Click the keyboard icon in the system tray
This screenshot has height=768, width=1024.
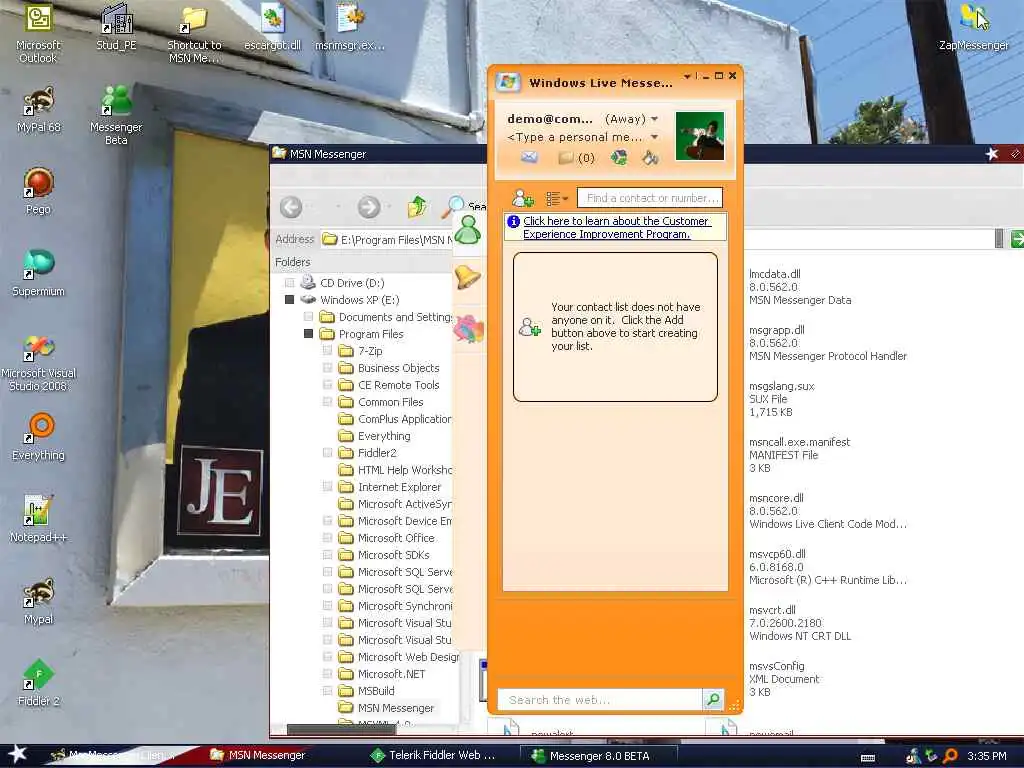point(868,758)
